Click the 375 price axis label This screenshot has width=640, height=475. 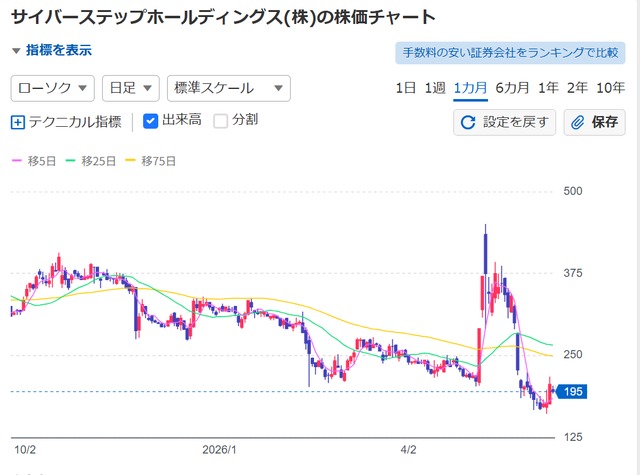tap(573, 273)
